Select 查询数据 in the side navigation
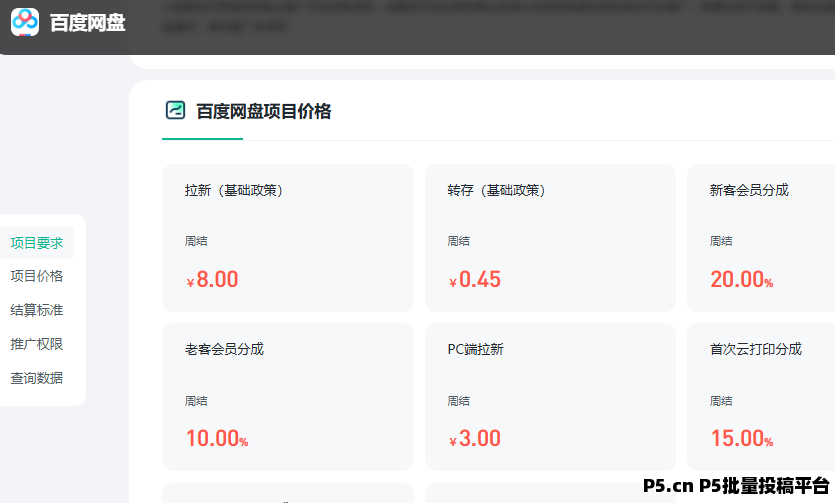Image resolution: width=835 pixels, height=503 pixels. click(37, 378)
